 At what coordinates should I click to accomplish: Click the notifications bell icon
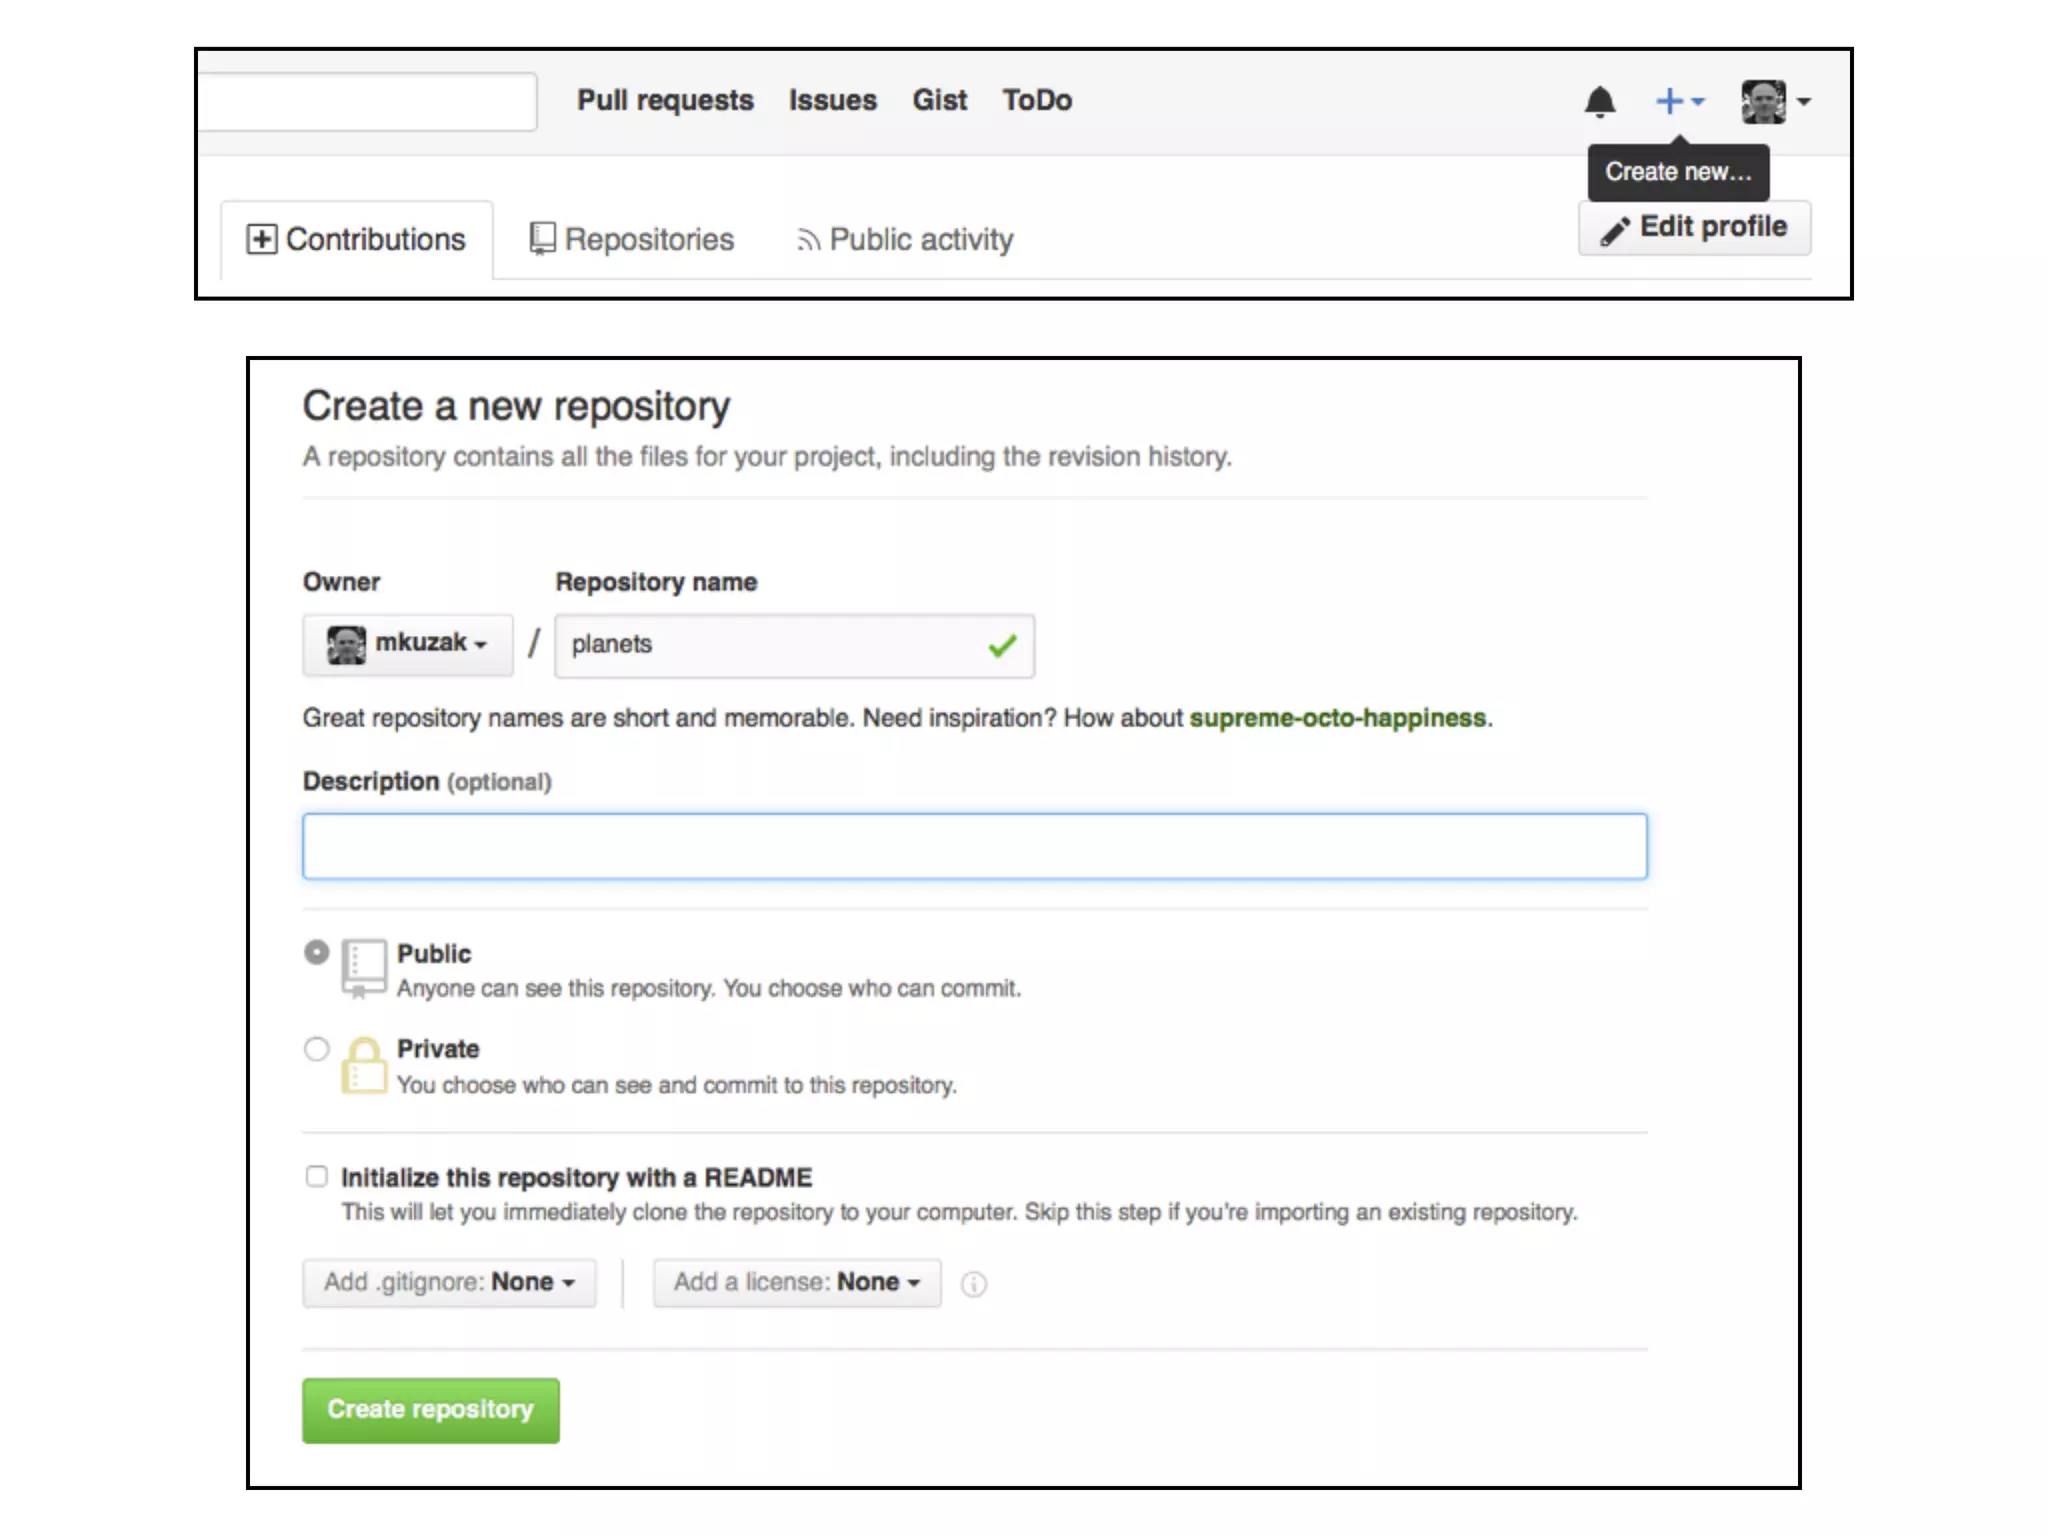tap(1600, 101)
